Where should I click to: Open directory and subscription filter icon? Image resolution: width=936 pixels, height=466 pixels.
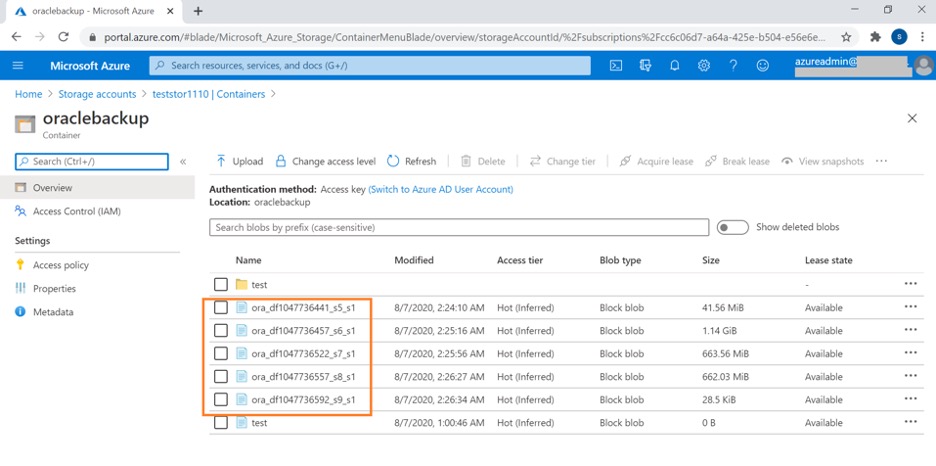(x=646, y=66)
